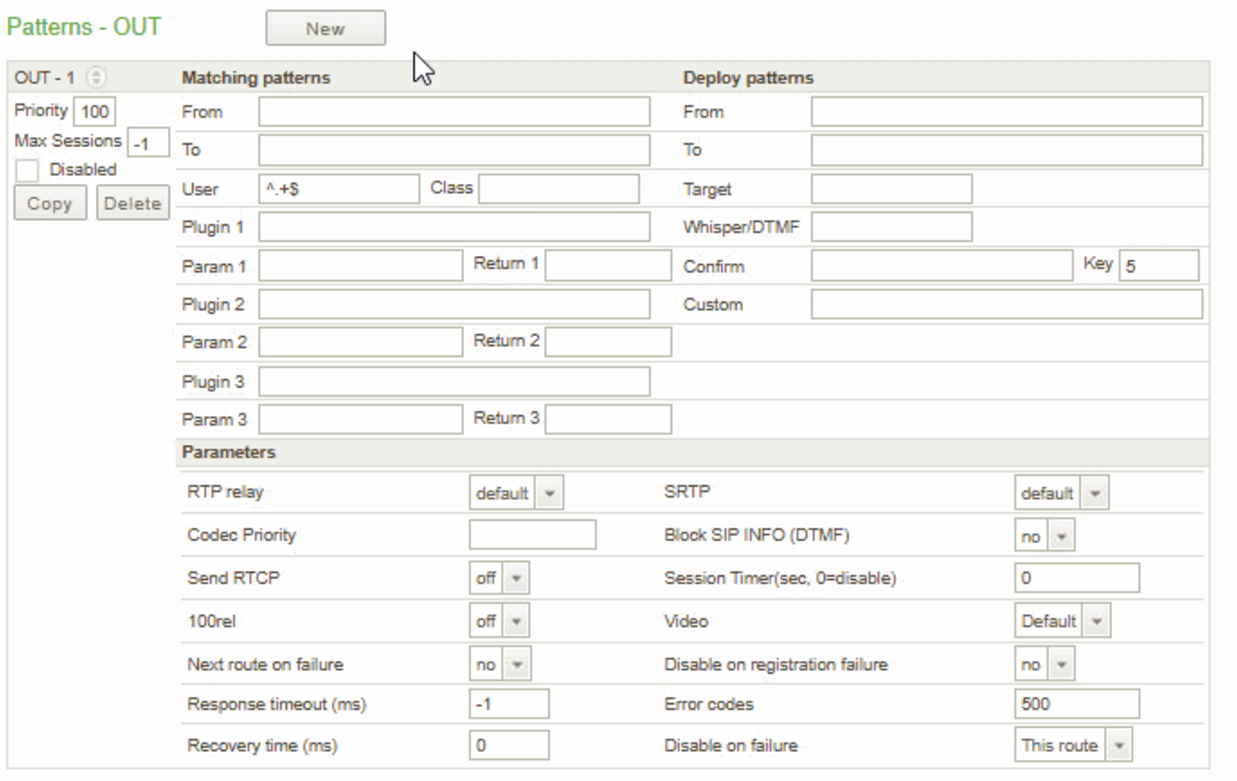Viewport: 1237px width, 781px height.
Task: Click the deploy patterns Target field
Action: (x=891, y=188)
